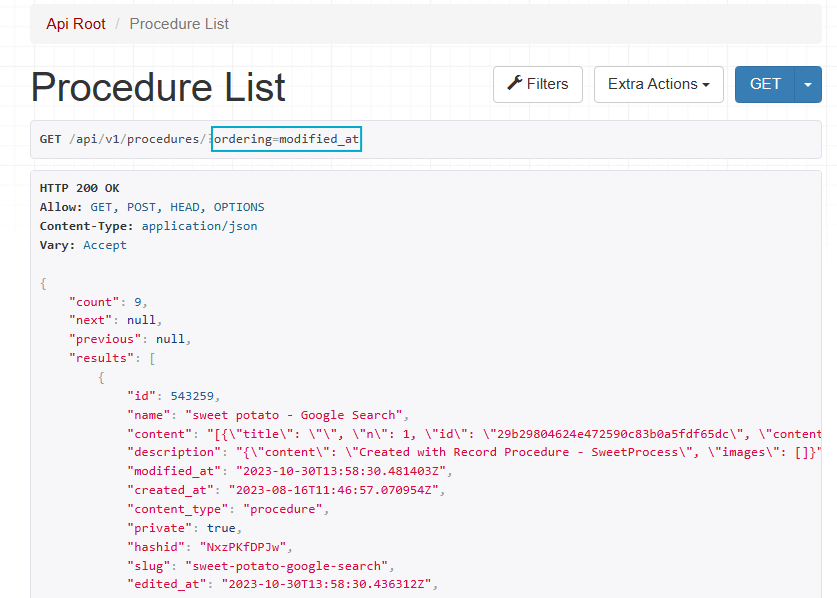Image resolution: width=837 pixels, height=598 pixels.
Task: Expand the Extra Actions dropdown
Action: [659, 84]
